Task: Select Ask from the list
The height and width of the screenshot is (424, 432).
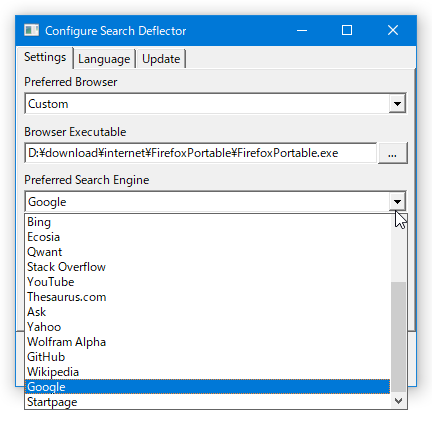Action: click(x=207, y=312)
